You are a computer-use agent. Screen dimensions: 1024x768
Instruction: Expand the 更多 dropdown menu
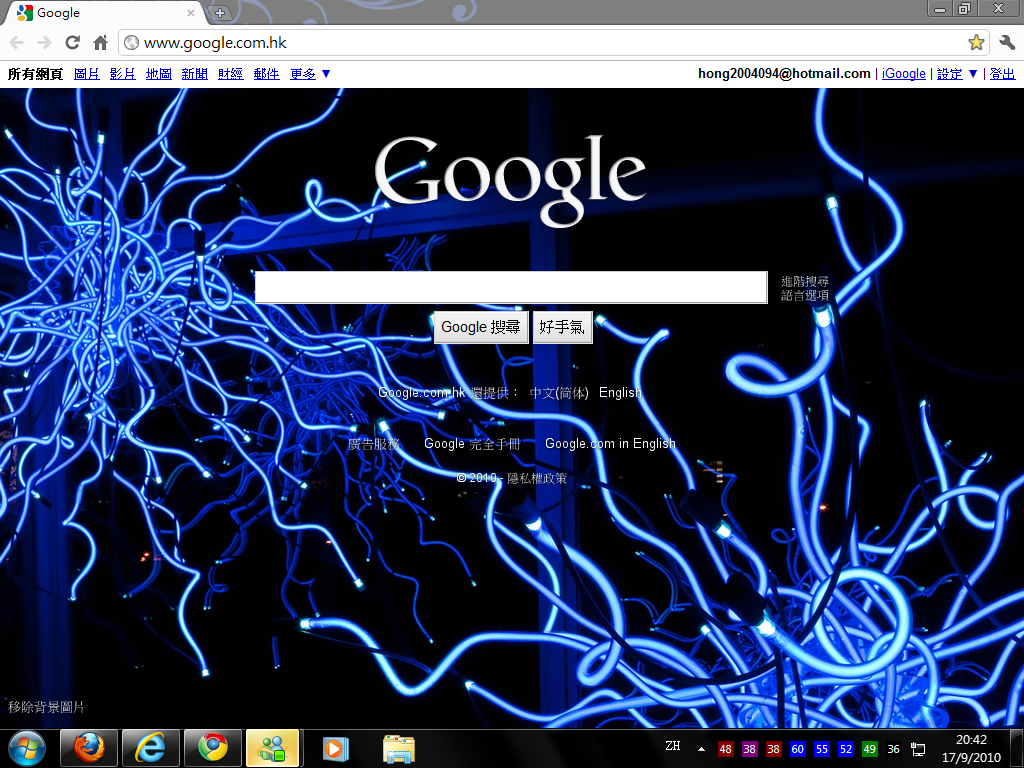310,74
